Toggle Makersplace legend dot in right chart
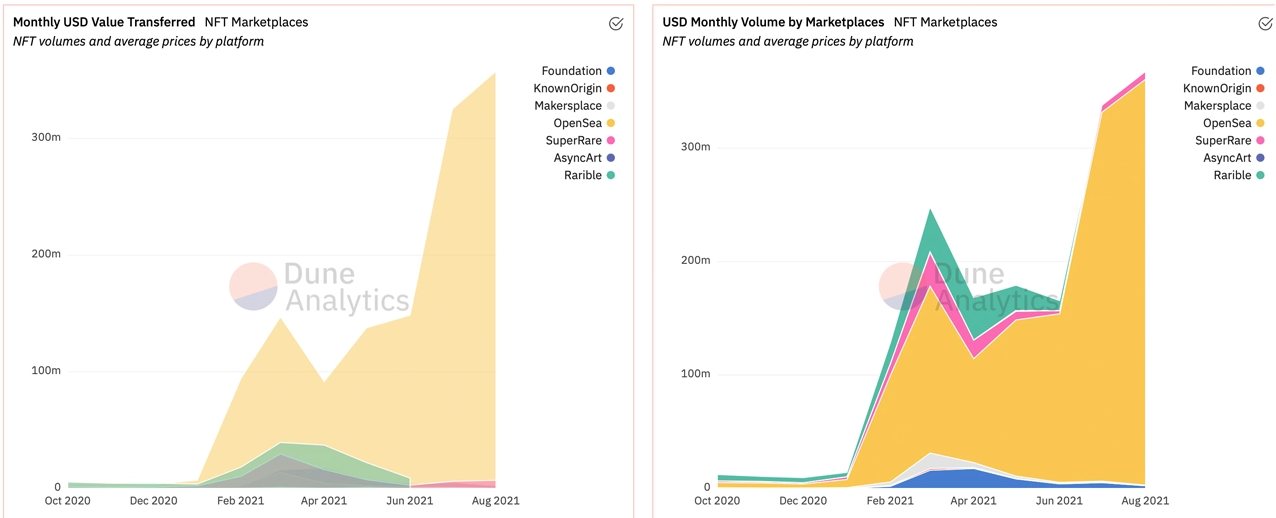The height and width of the screenshot is (518, 1276). click(1261, 106)
